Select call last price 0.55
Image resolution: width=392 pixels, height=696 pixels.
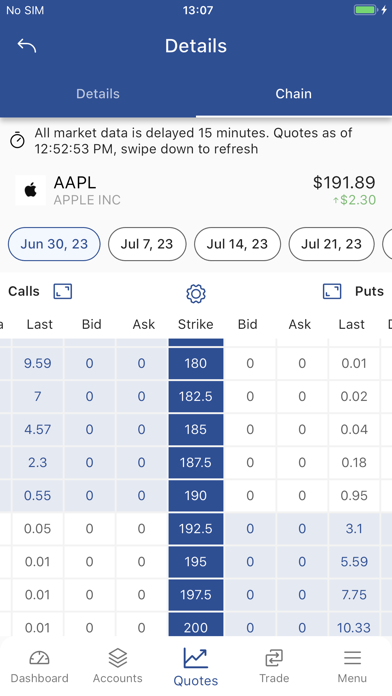(x=38, y=495)
